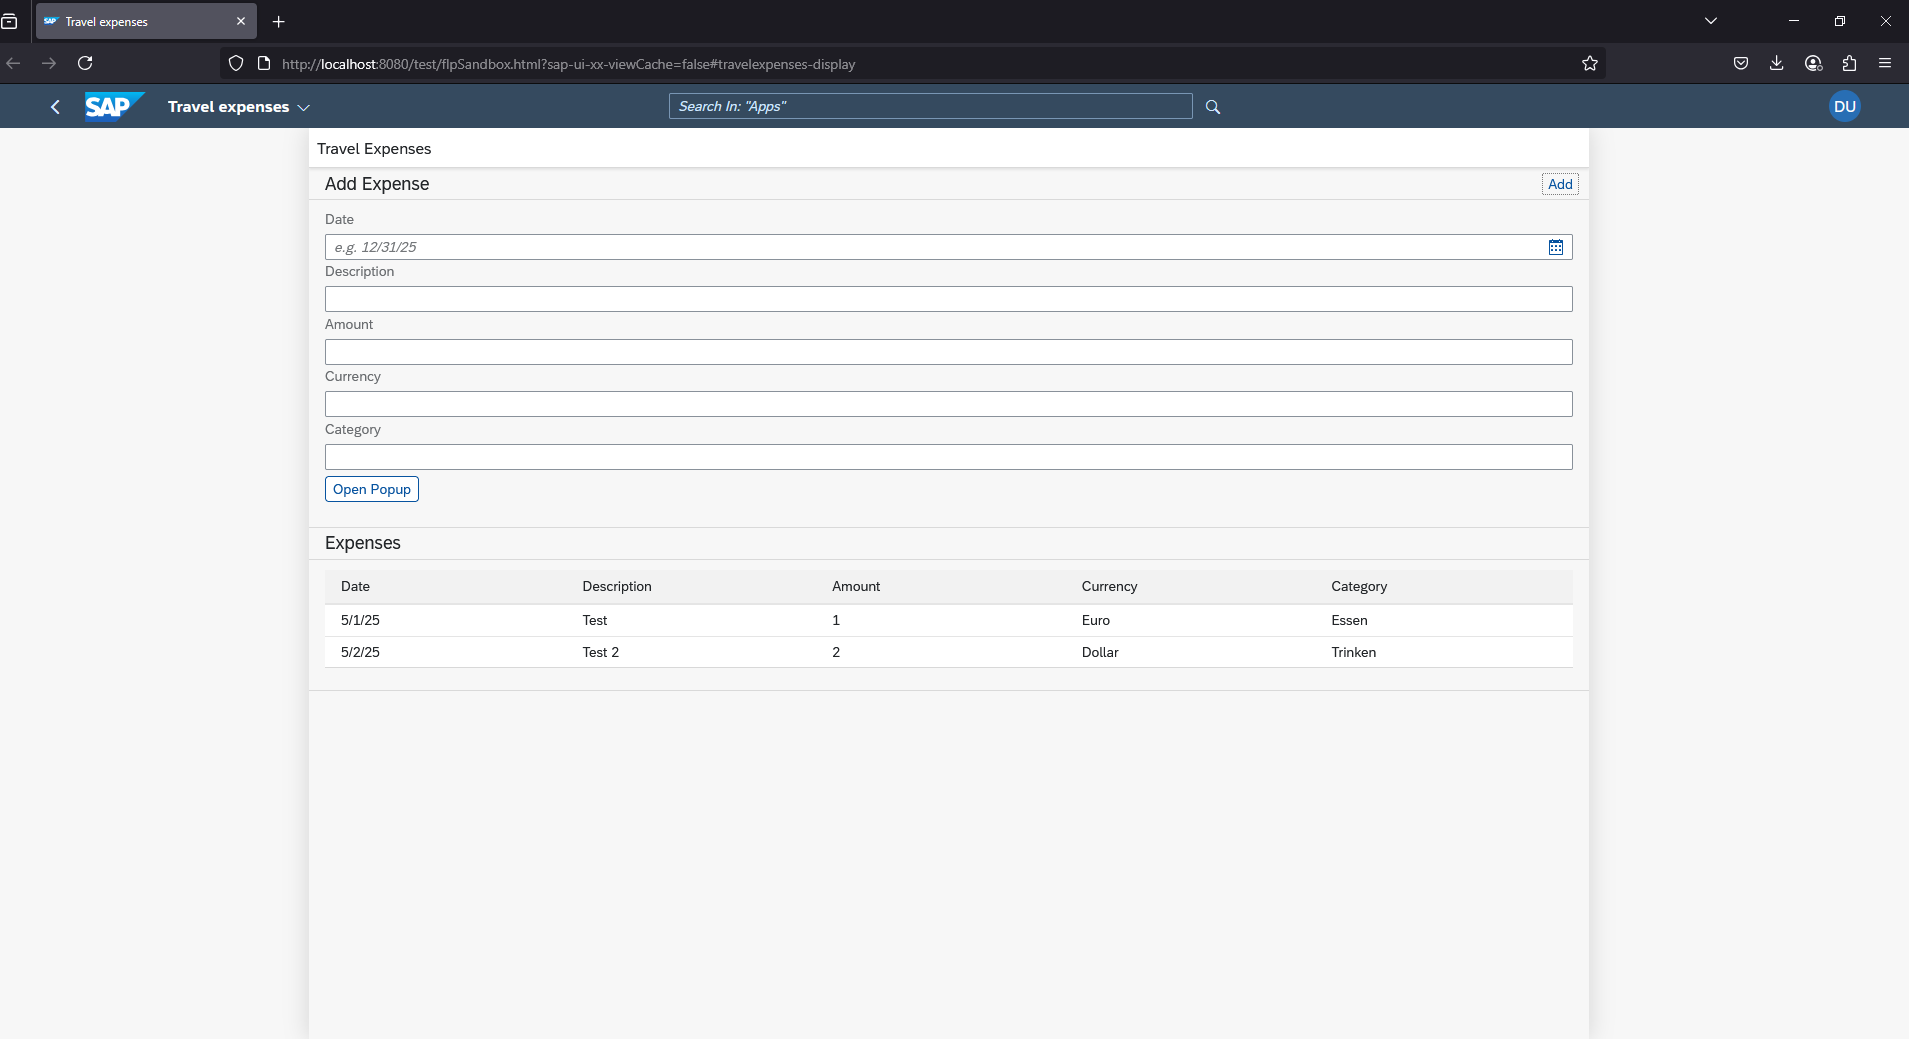Click the Open Popup button

tap(371, 489)
